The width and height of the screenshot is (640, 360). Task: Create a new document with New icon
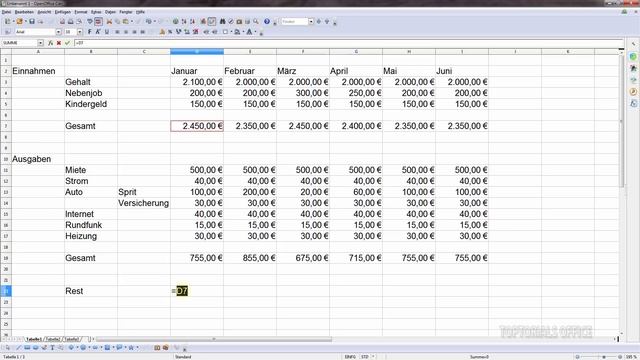click(7, 21)
